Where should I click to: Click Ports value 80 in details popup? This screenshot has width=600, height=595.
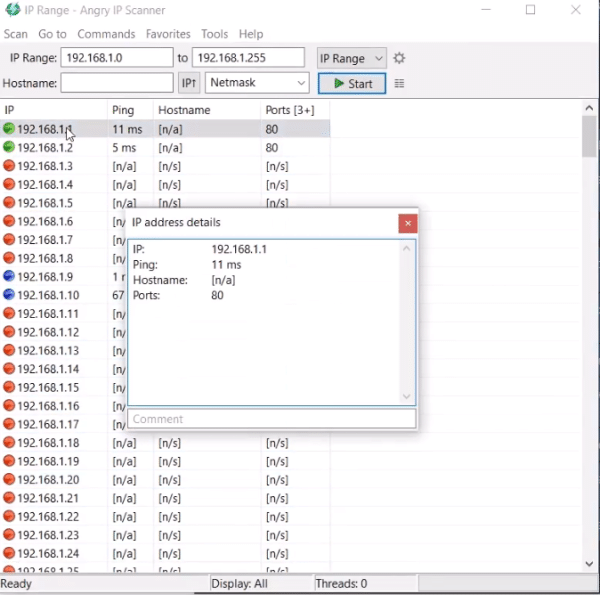tap(217, 295)
